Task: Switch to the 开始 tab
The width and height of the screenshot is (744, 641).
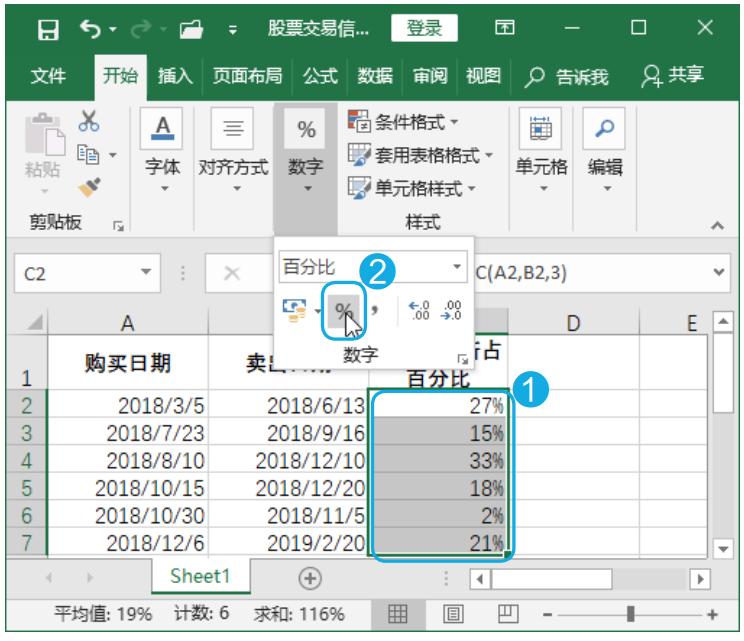Action: click(x=121, y=76)
